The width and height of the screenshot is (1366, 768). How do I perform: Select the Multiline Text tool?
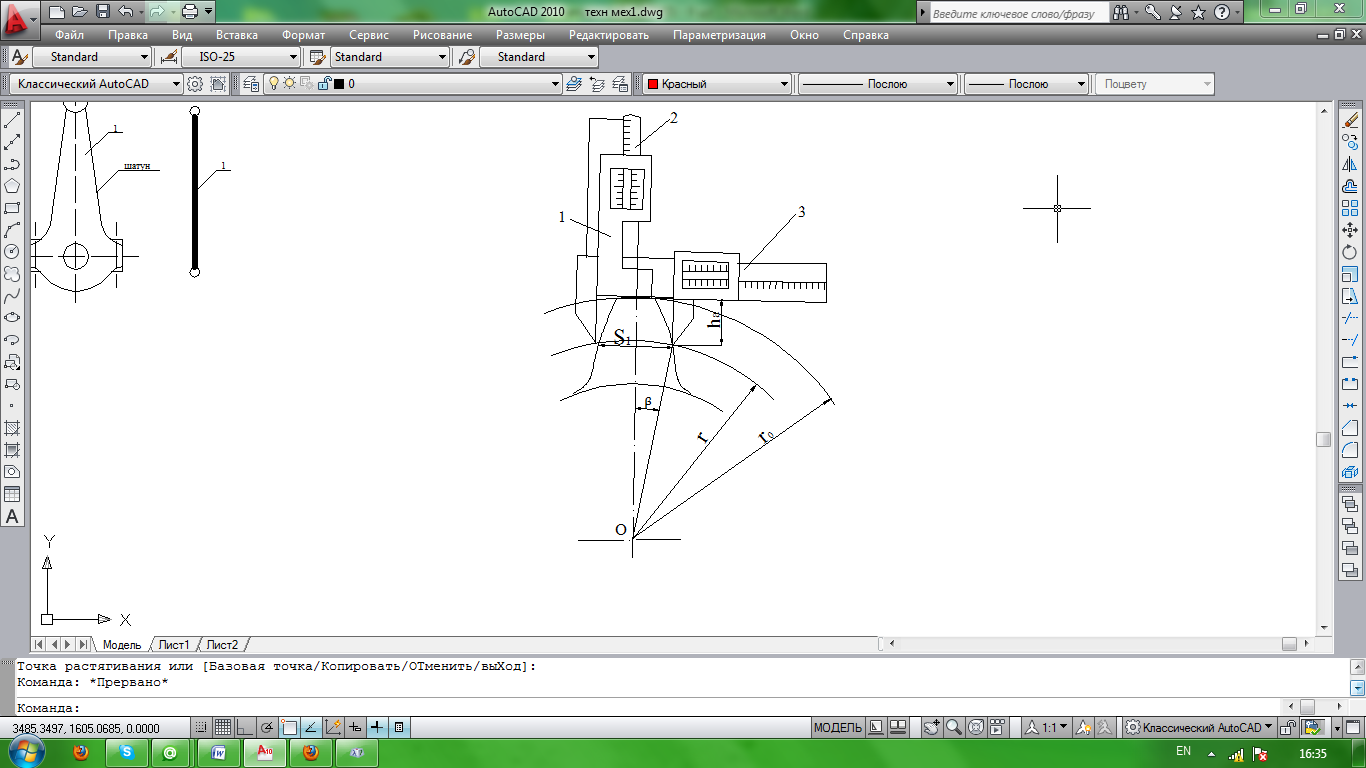(x=12, y=516)
